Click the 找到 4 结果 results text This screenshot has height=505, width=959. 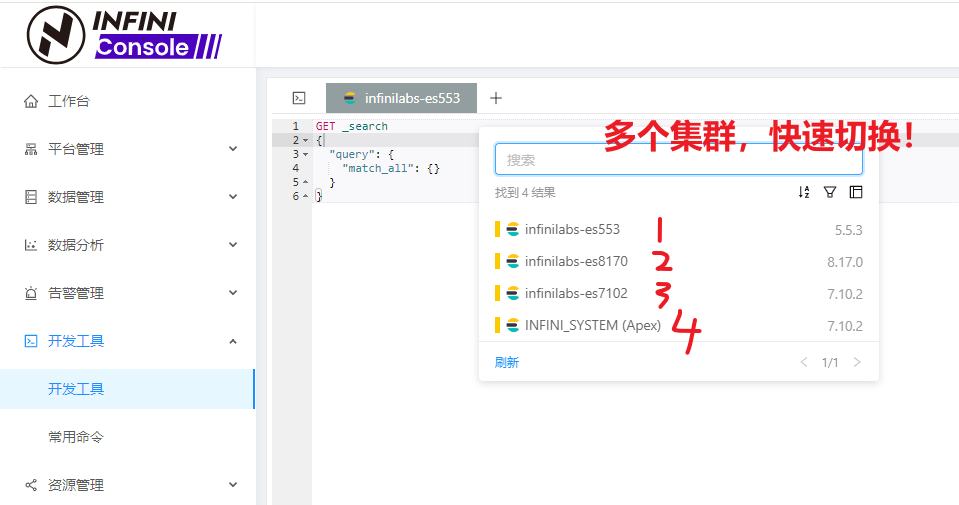point(525,193)
